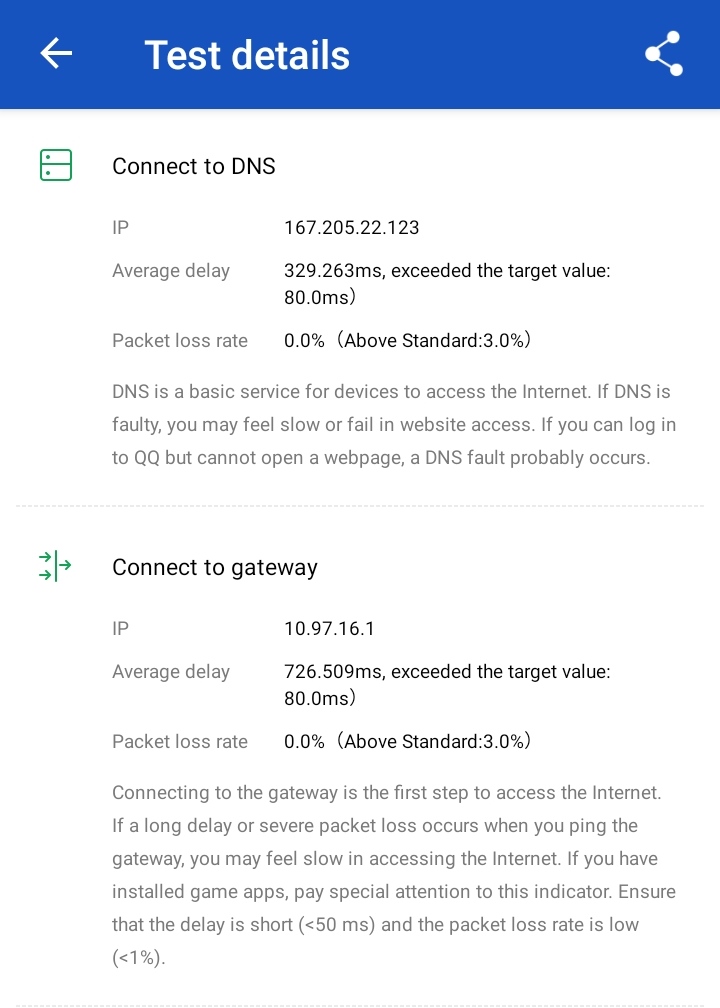Tap DNS IP address 167.205.22.123
Screen dimensions: 720x1008
pyautogui.click(x=352, y=228)
